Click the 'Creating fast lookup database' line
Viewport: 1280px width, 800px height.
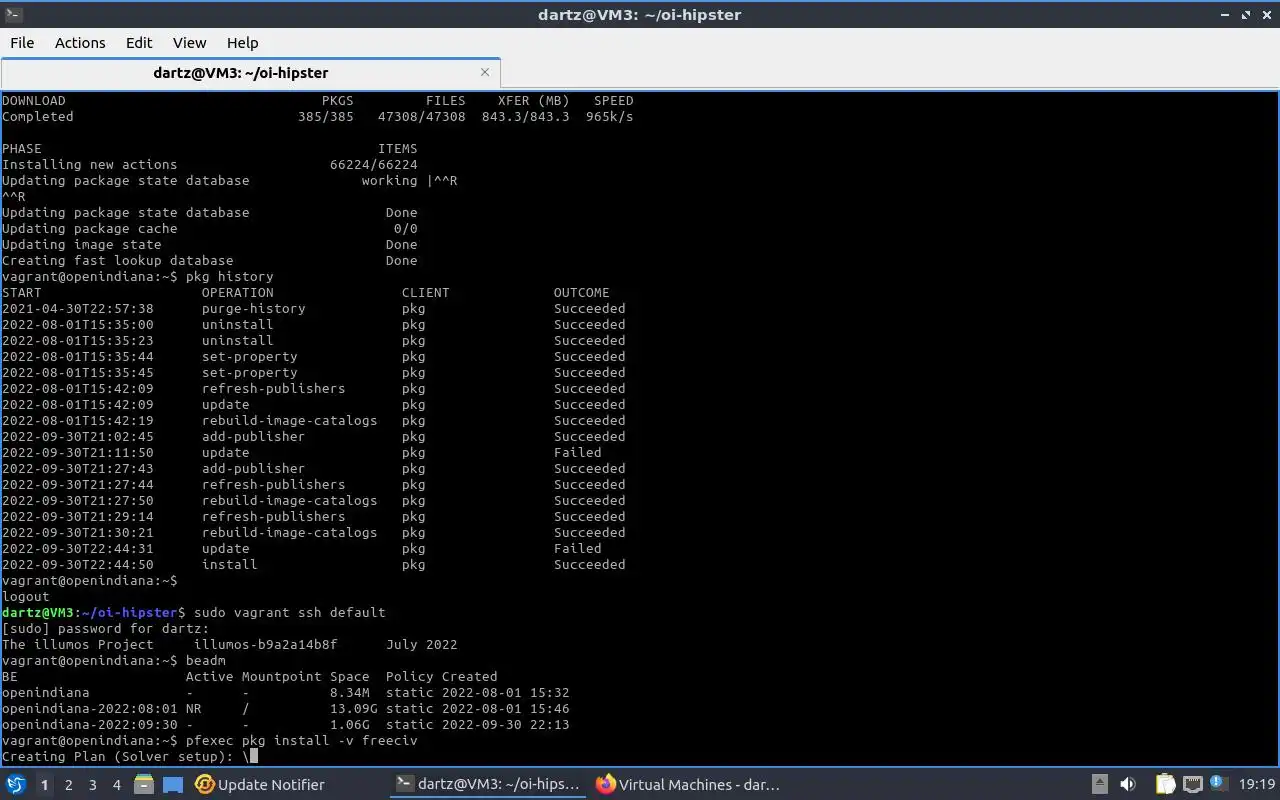pyautogui.click(x=118, y=261)
